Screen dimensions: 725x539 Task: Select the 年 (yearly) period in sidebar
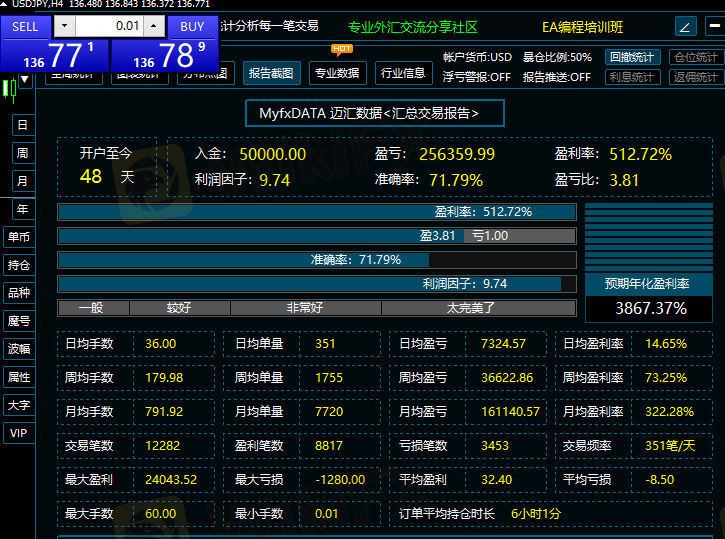pyautogui.click(x=21, y=209)
